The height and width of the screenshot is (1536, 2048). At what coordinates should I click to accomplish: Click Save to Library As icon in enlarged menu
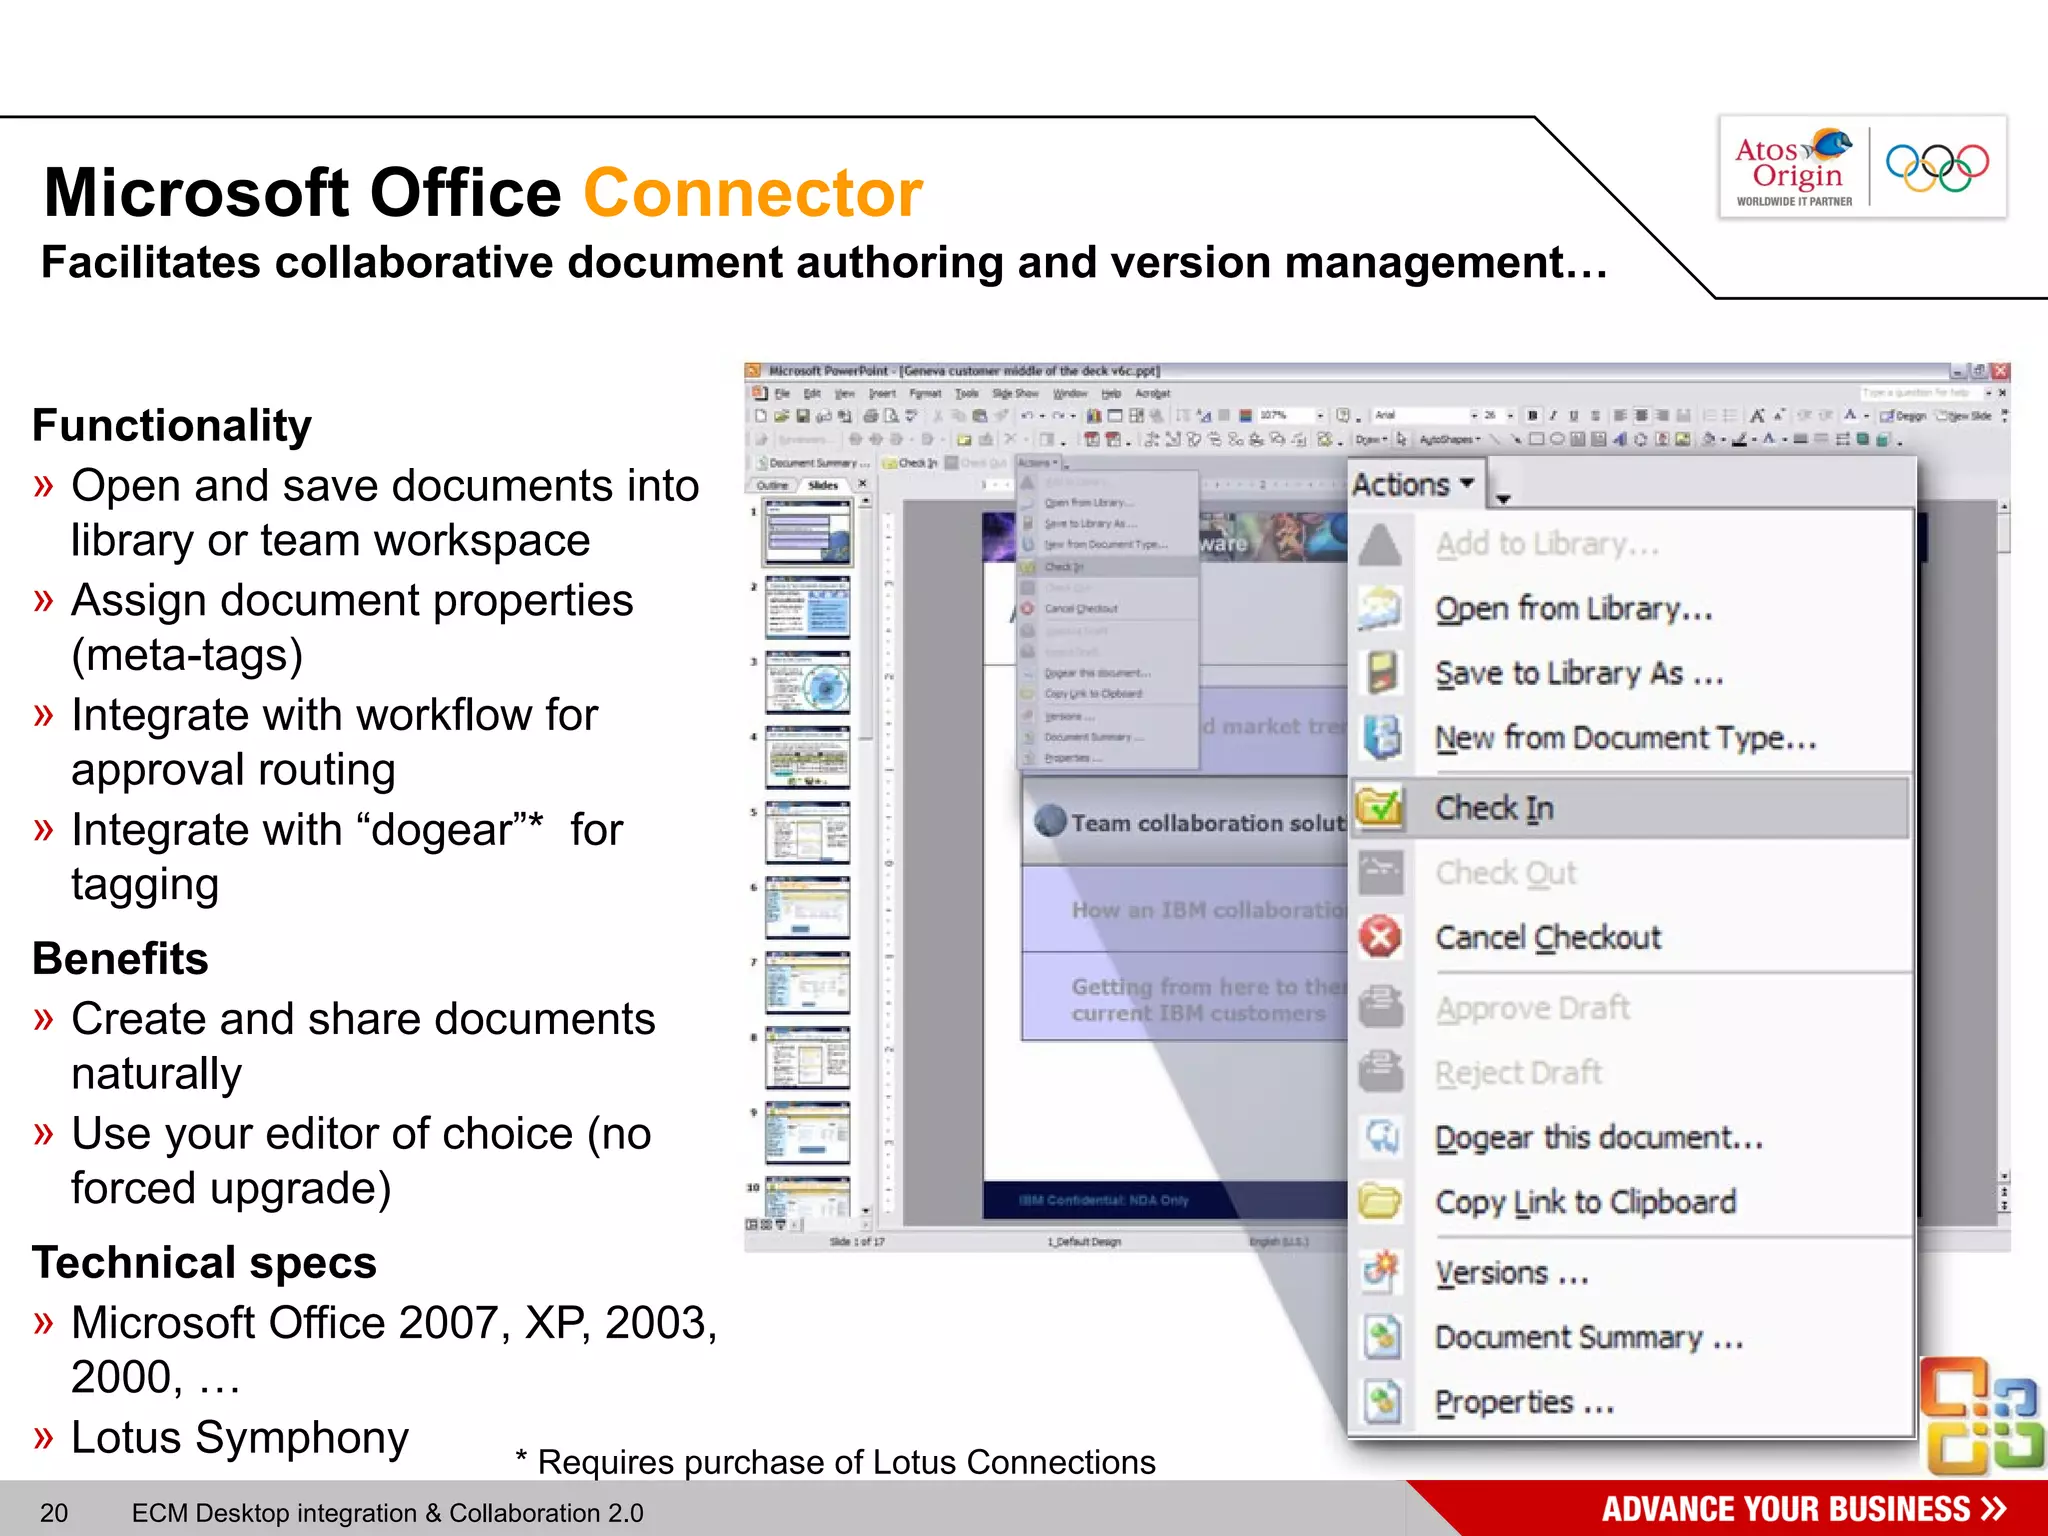click(x=1381, y=673)
